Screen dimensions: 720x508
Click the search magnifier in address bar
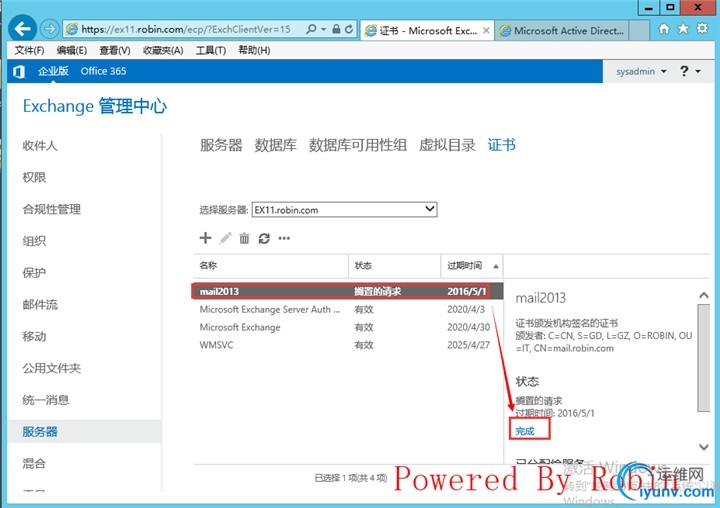[x=311, y=29]
